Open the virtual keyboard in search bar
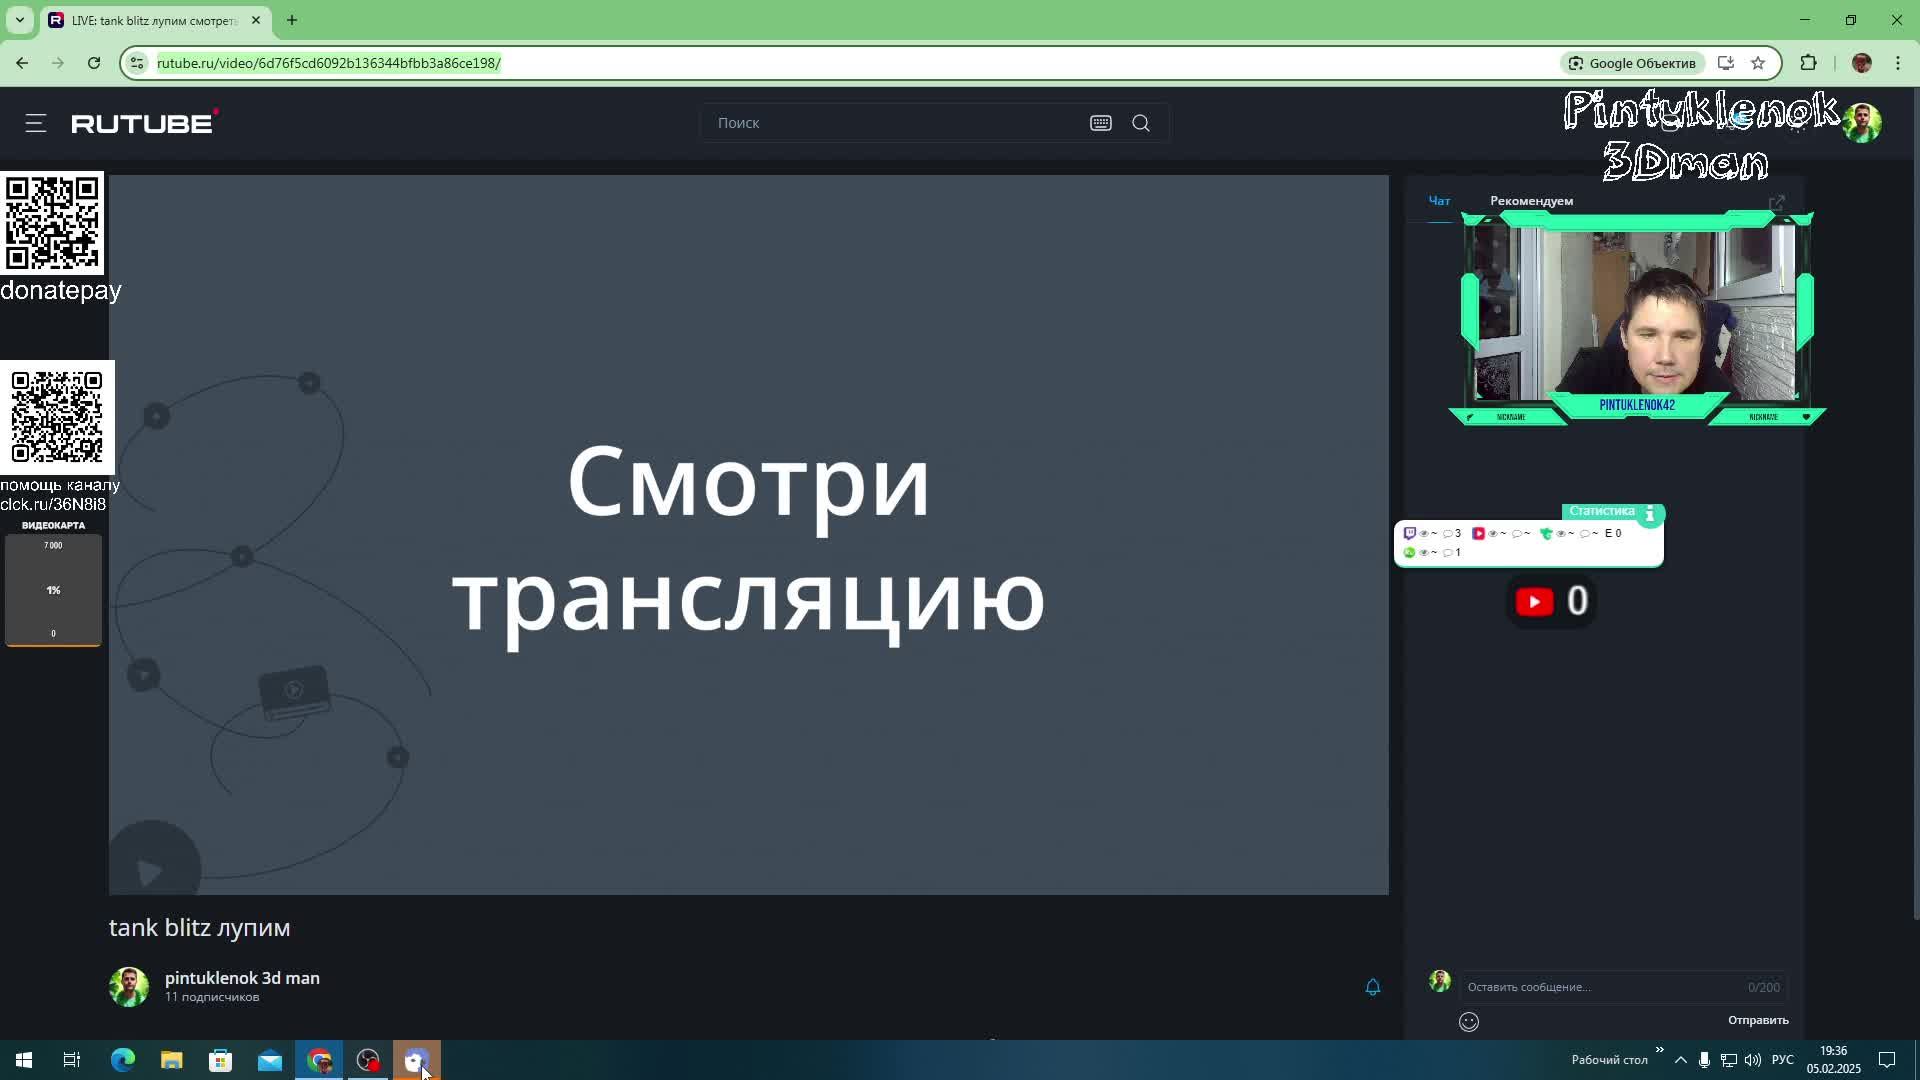 point(1100,123)
